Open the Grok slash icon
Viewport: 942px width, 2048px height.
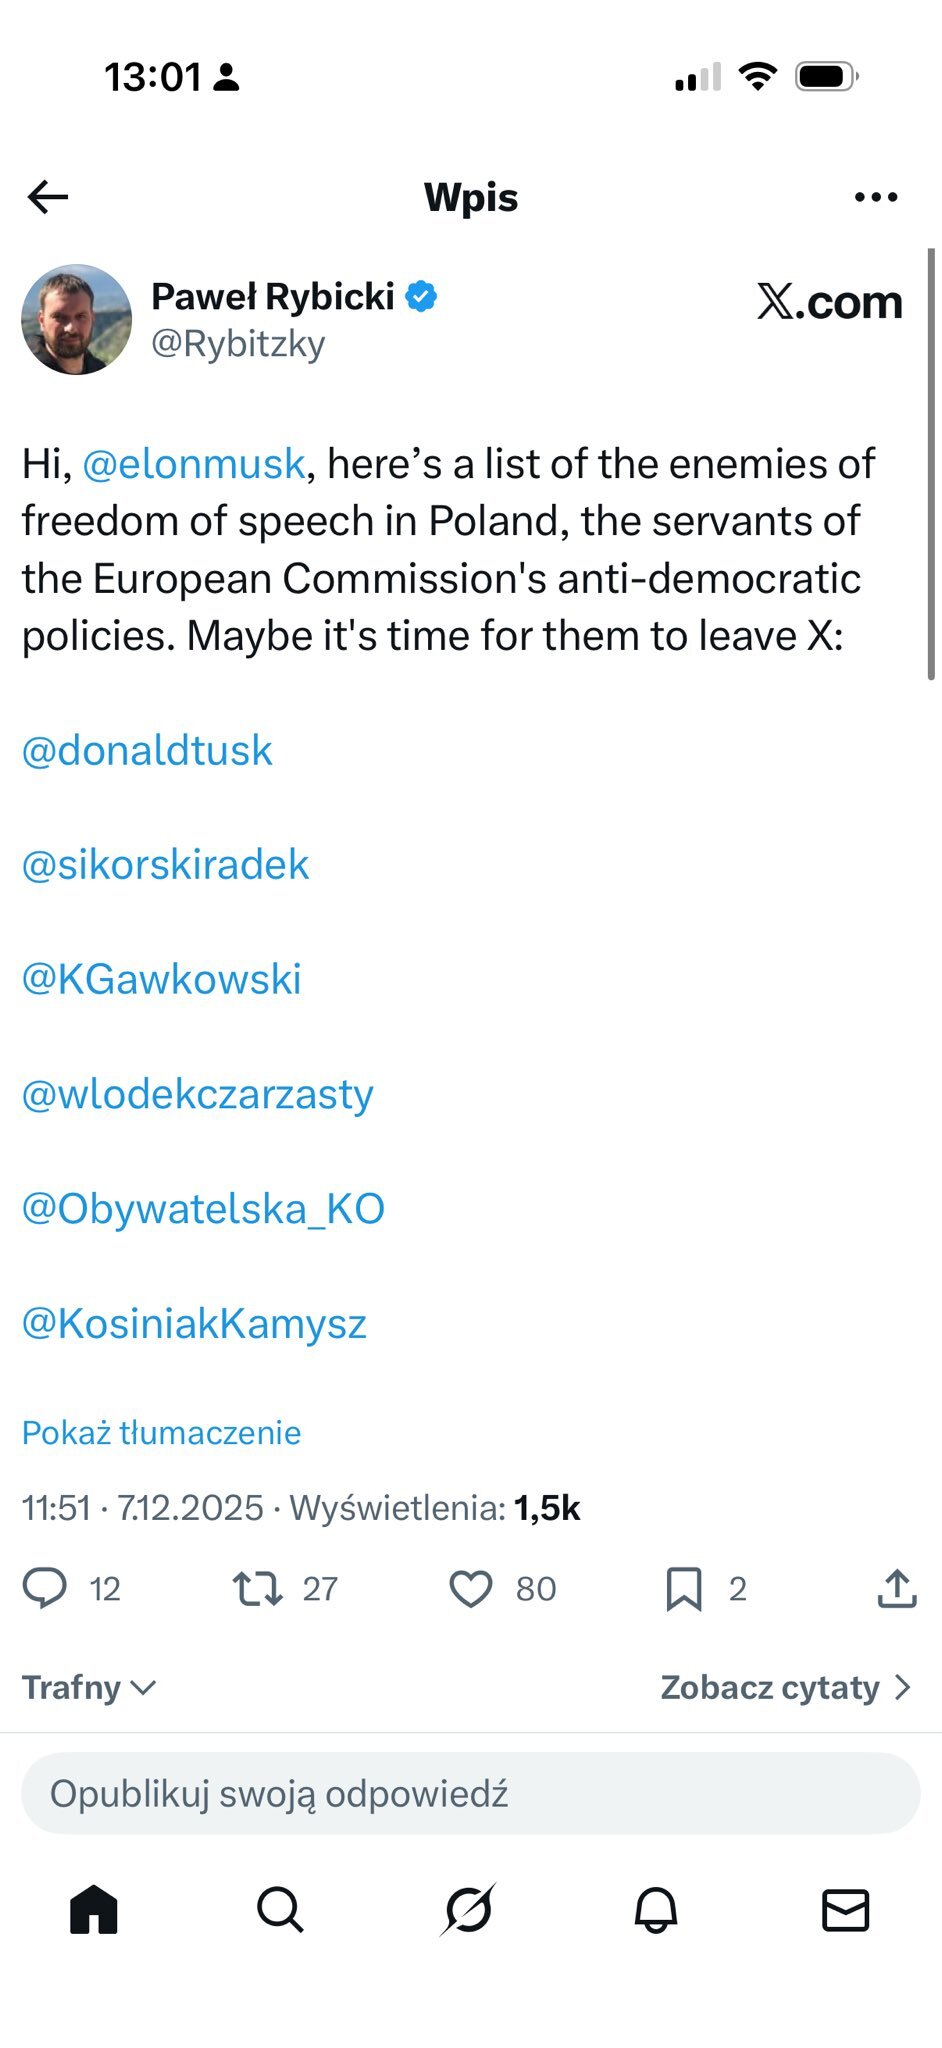pyautogui.click(x=468, y=1911)
